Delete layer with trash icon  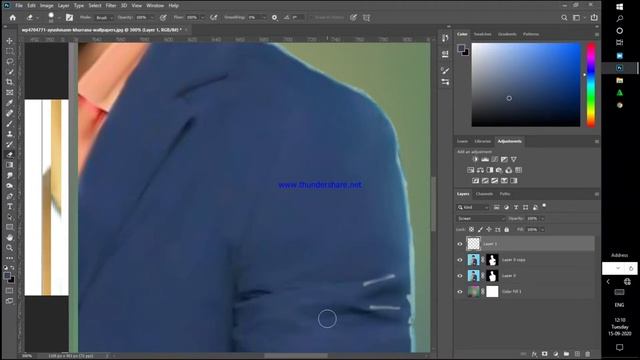pyautogui.click(x=588, y=354)
